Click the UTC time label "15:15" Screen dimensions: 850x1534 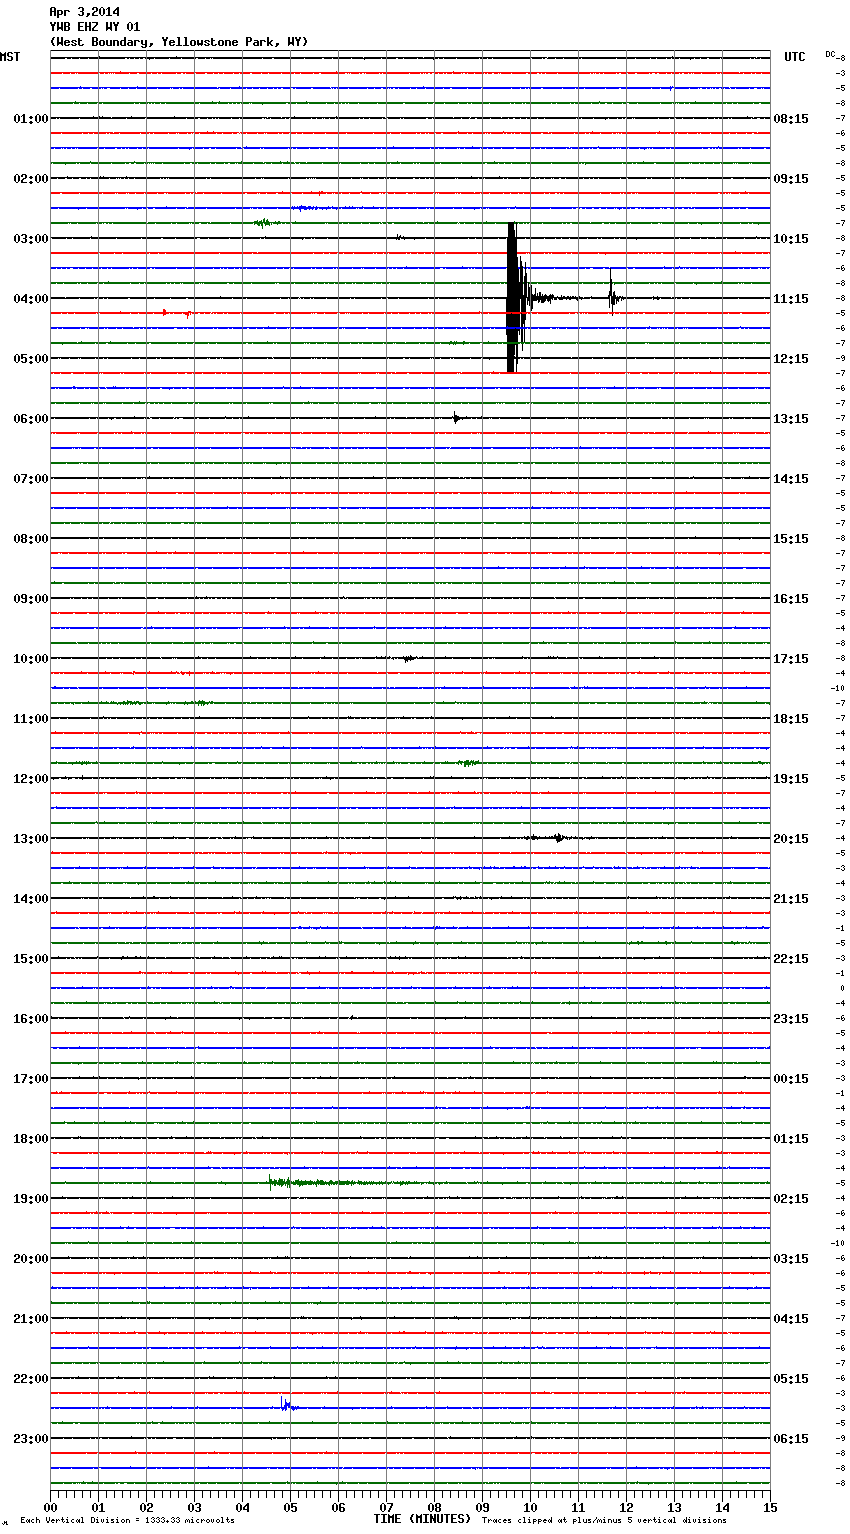pos(791,539)
